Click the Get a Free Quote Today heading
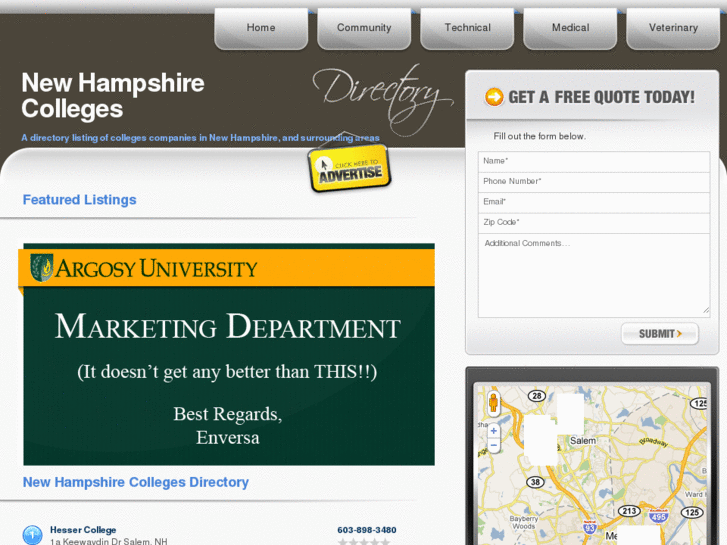This screenshot has height=545, width=727. pos(601,97)
